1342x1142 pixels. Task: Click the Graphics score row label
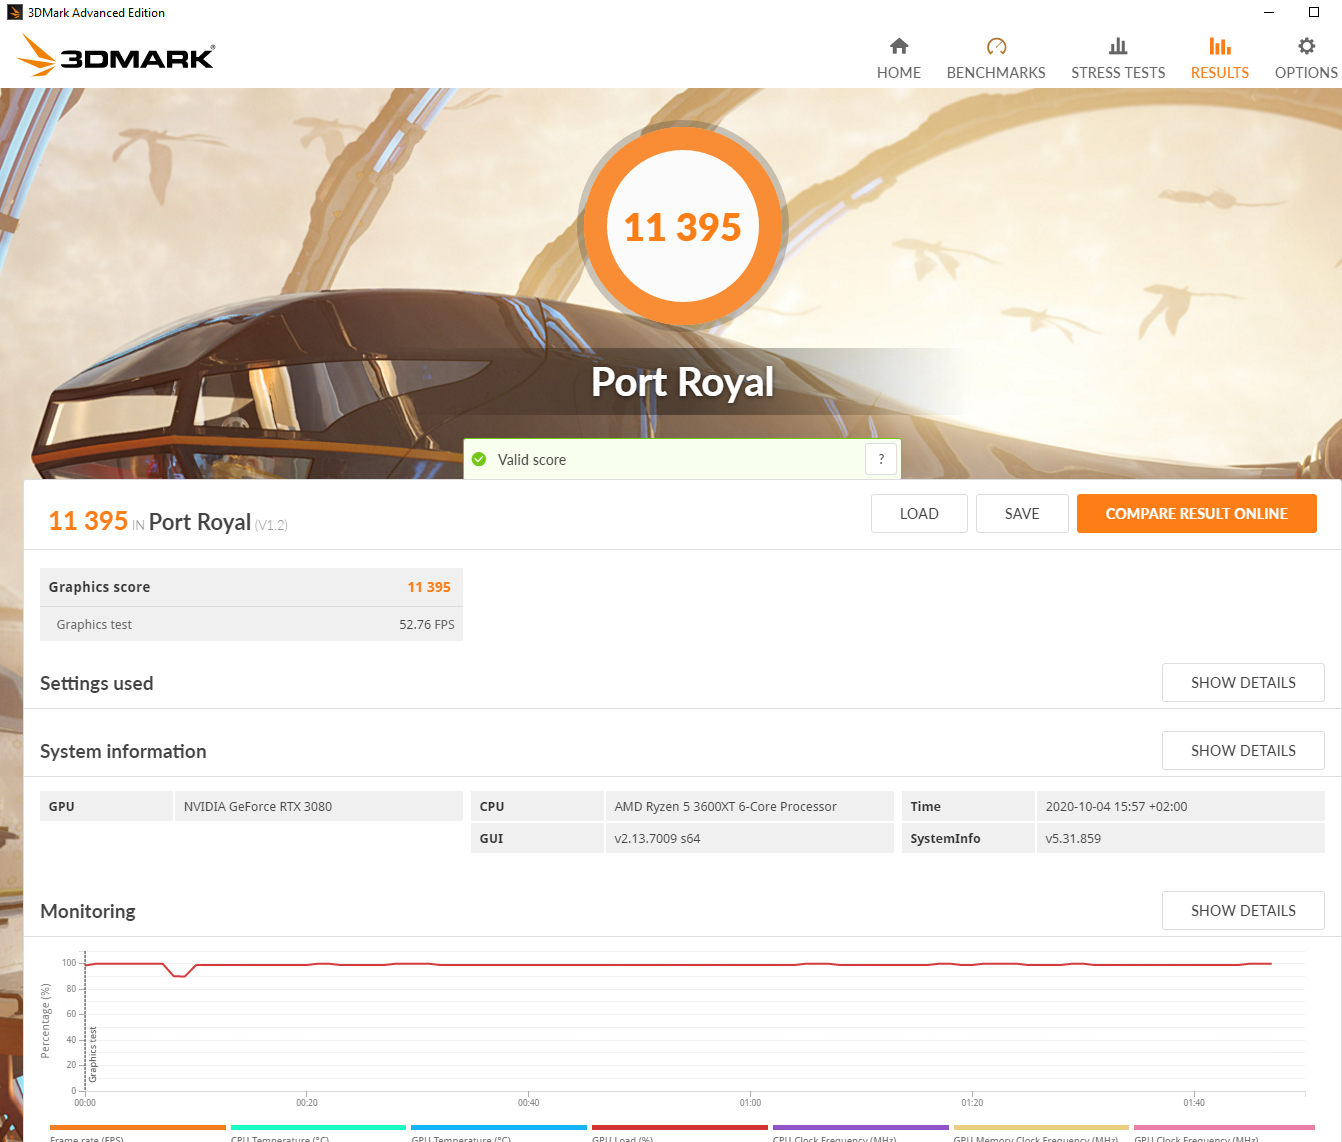pyautogui.click(x=99, y=587)
